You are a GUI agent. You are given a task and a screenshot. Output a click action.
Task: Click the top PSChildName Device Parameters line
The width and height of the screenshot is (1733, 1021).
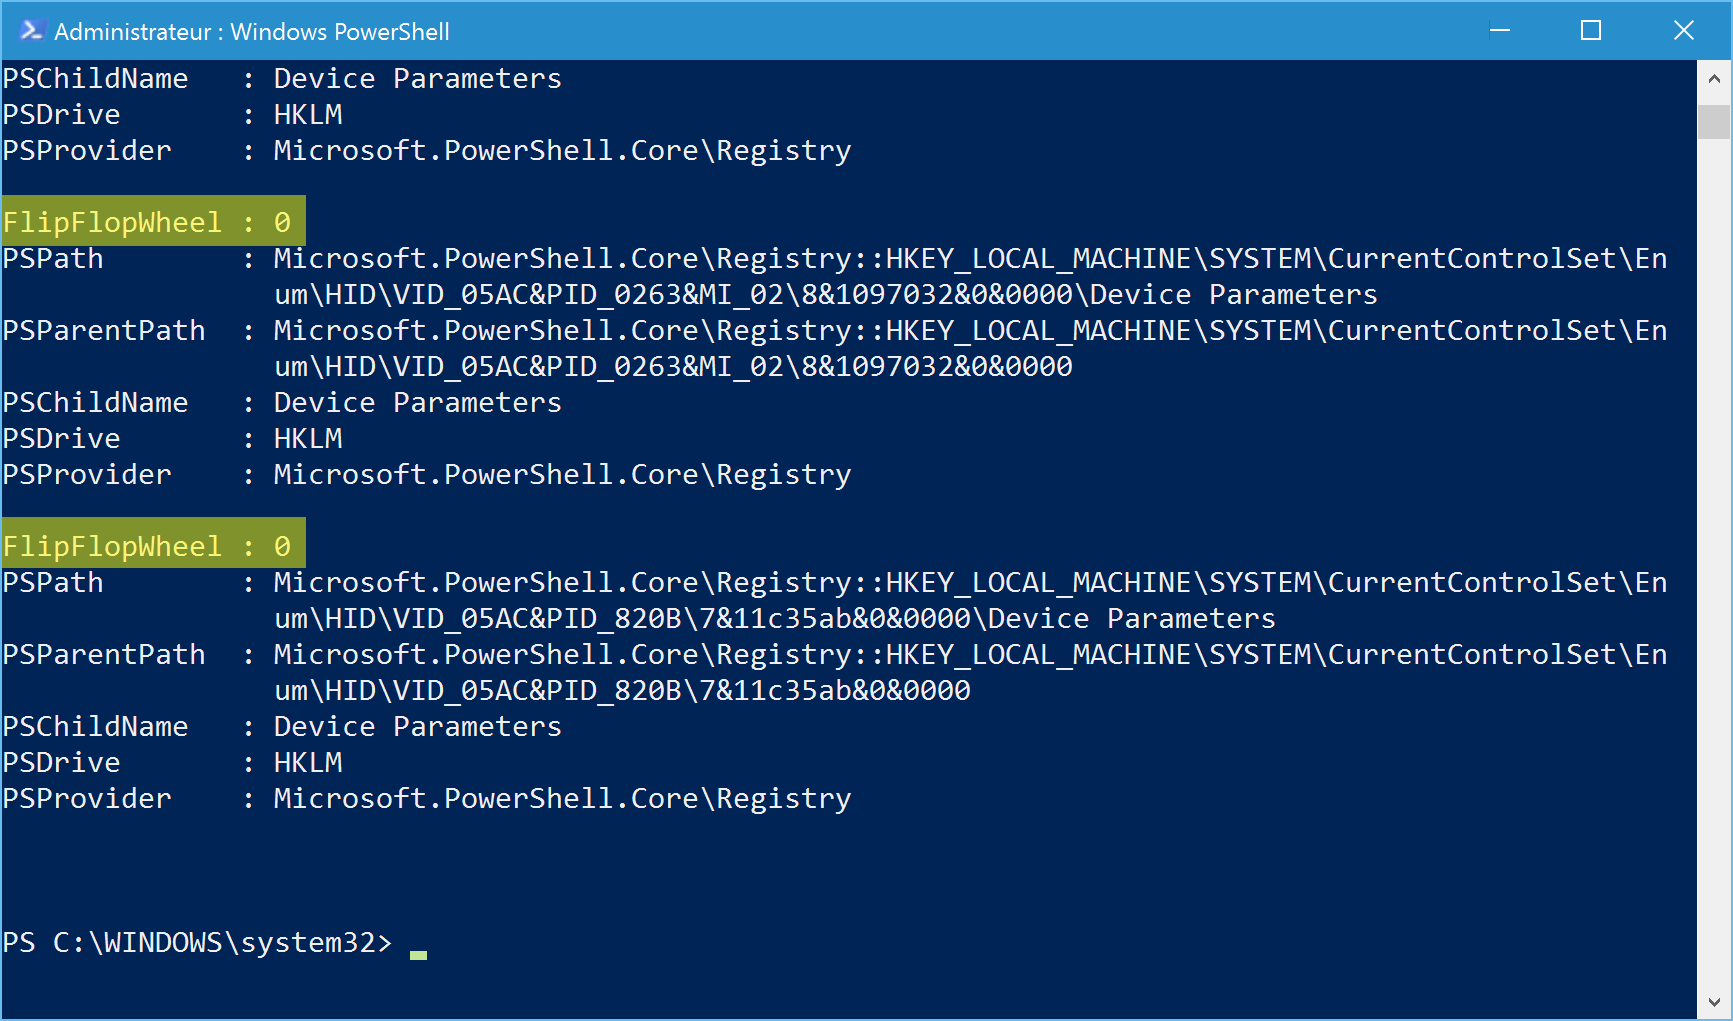pyautogui.click(x=282, y=79)
